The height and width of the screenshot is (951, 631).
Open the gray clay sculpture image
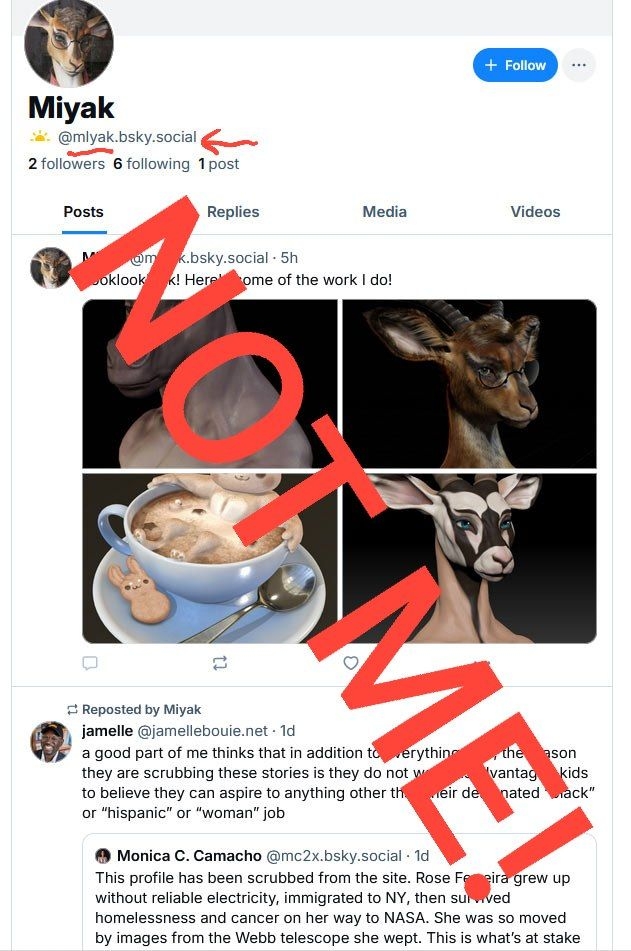tap(210, 384)
